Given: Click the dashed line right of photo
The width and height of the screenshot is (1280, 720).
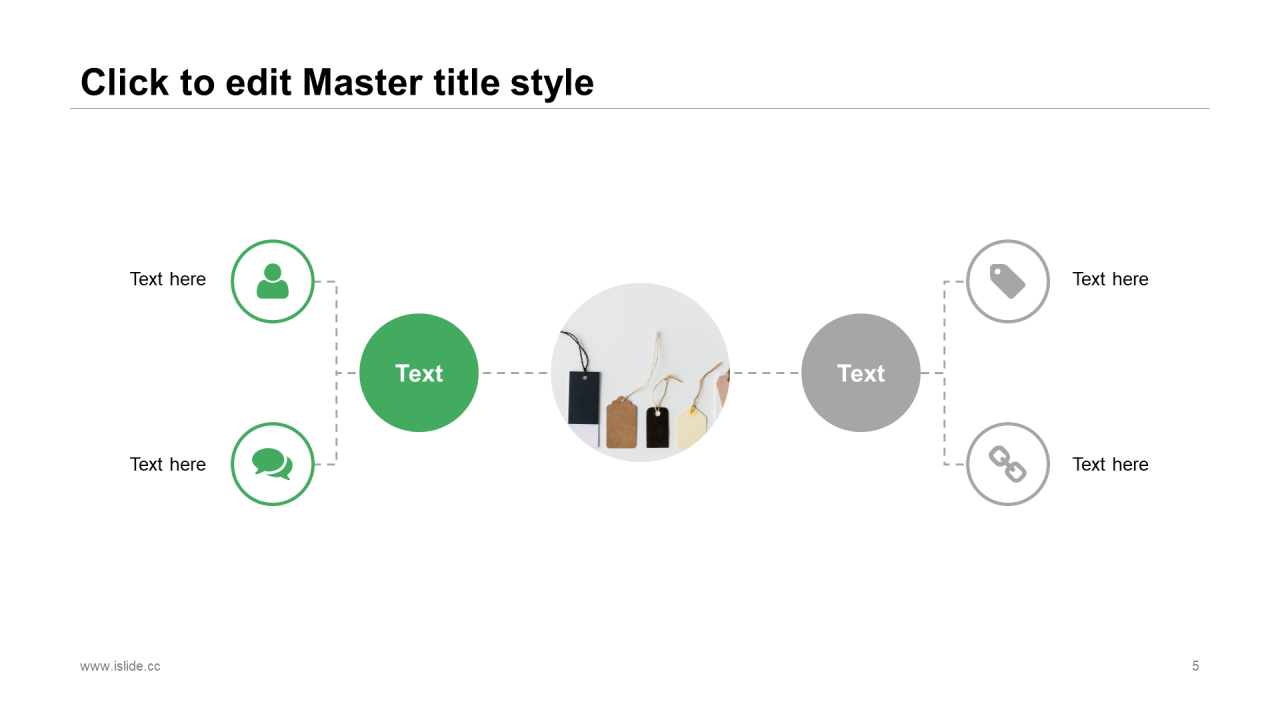Looking at the screenshot, I should [x=765, y=373].
